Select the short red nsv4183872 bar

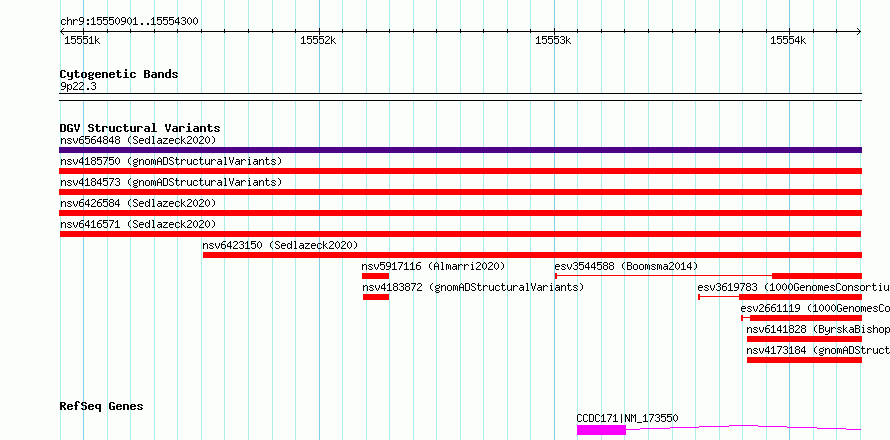point(376,297)
